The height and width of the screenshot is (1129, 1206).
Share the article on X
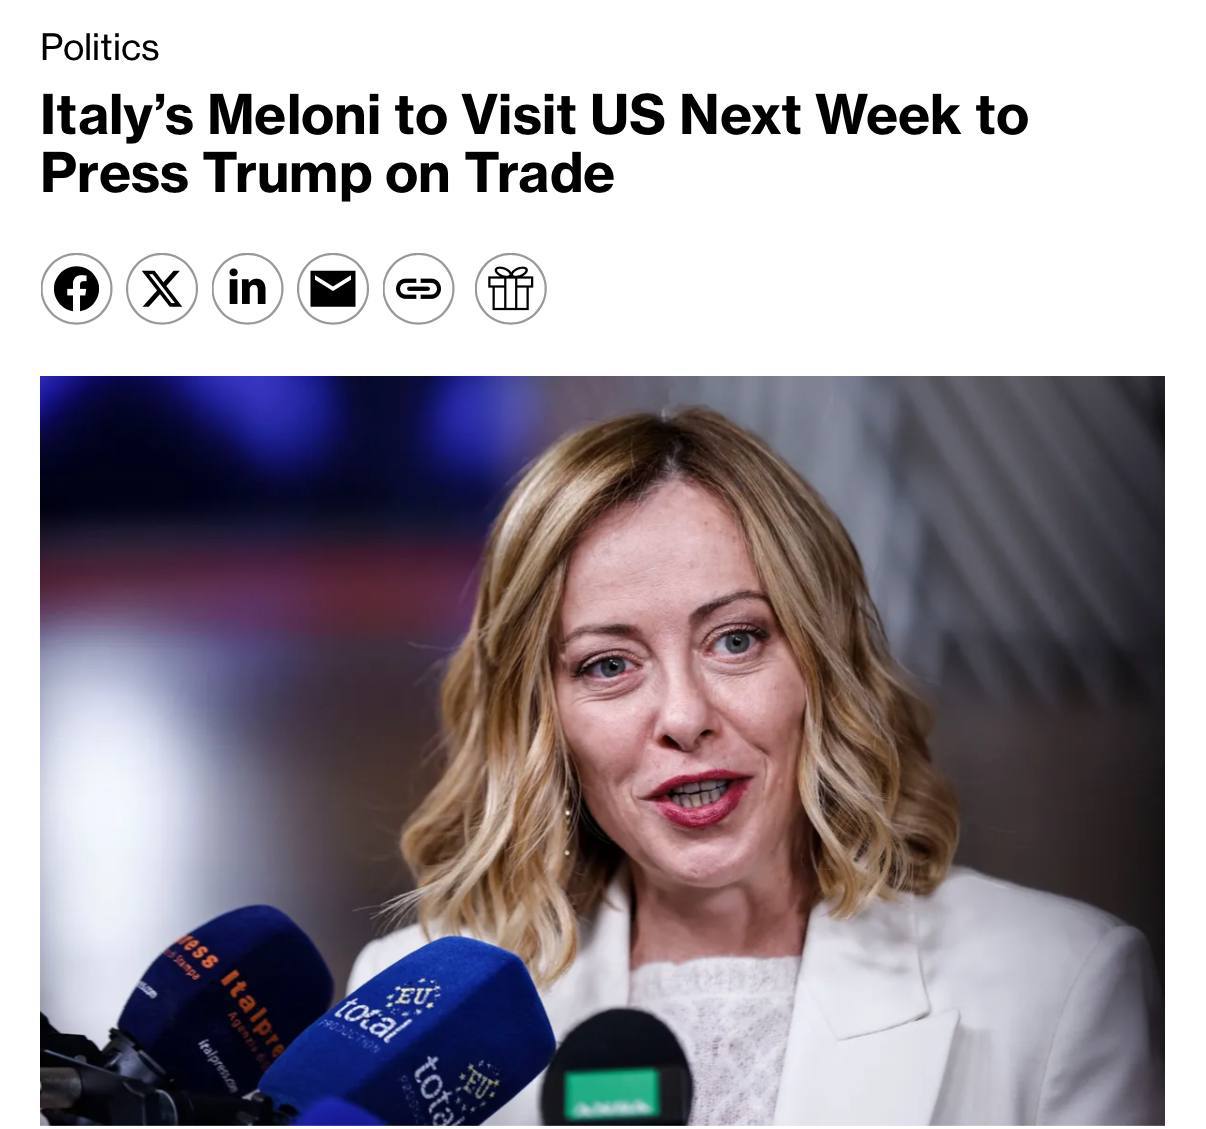click(x=162, y=289)
